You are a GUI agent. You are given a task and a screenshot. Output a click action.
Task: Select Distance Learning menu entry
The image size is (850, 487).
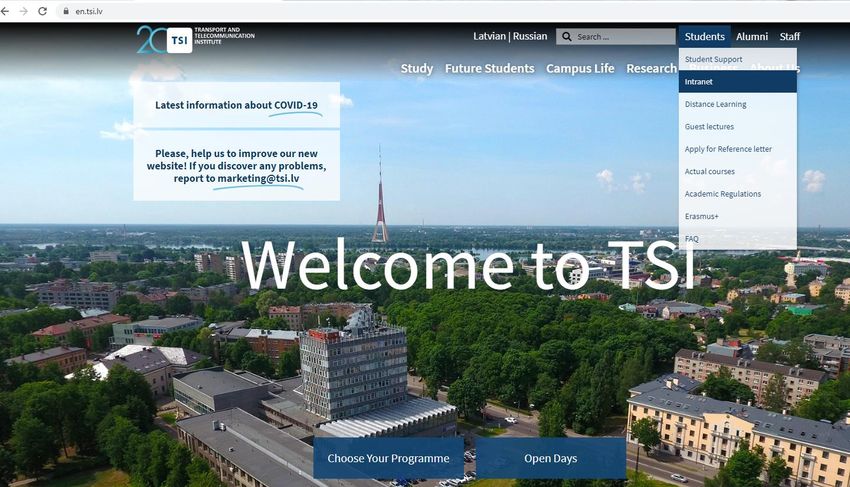737,104
